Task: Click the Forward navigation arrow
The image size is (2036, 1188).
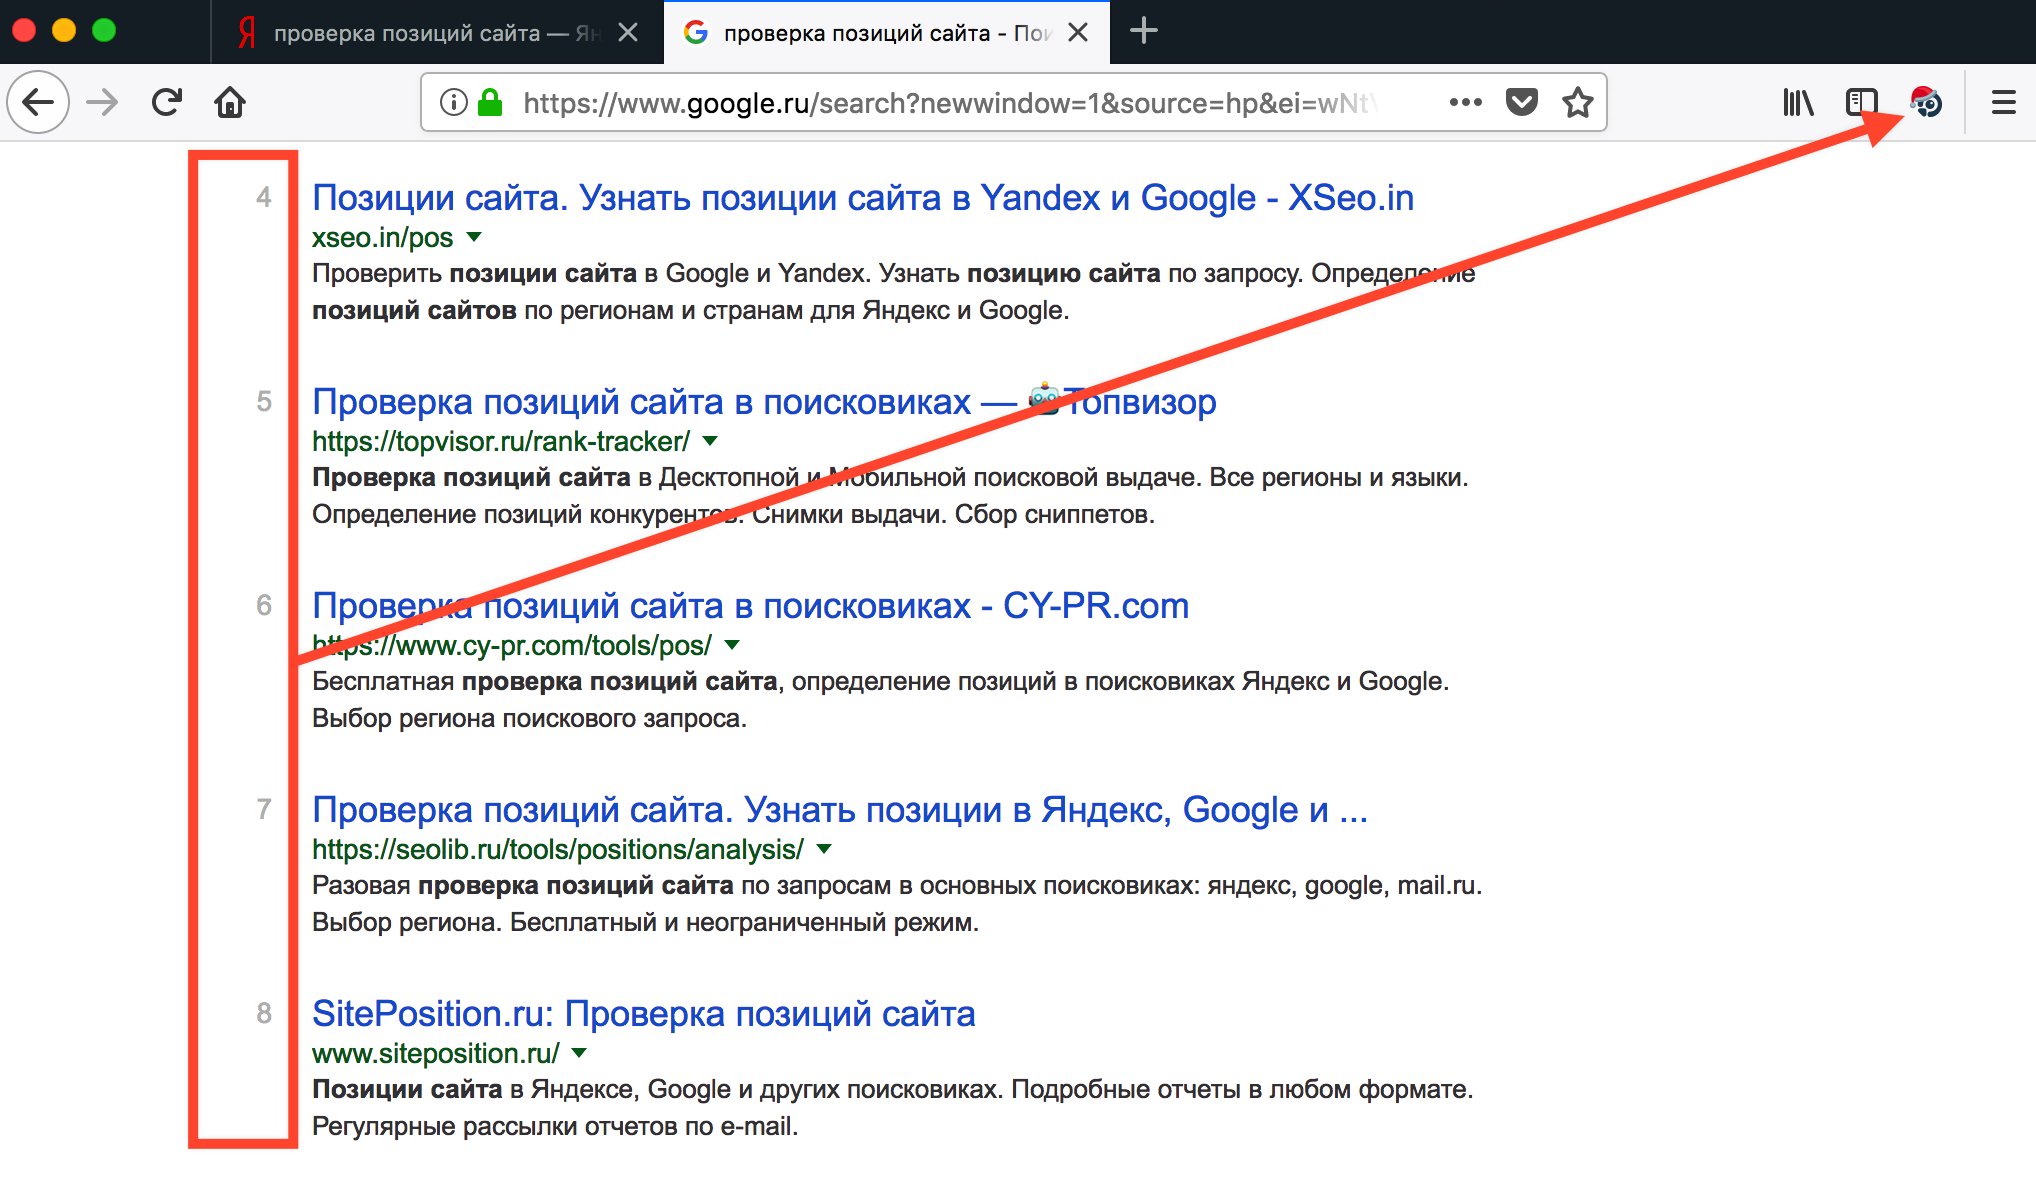Action: tap(102, 102)
